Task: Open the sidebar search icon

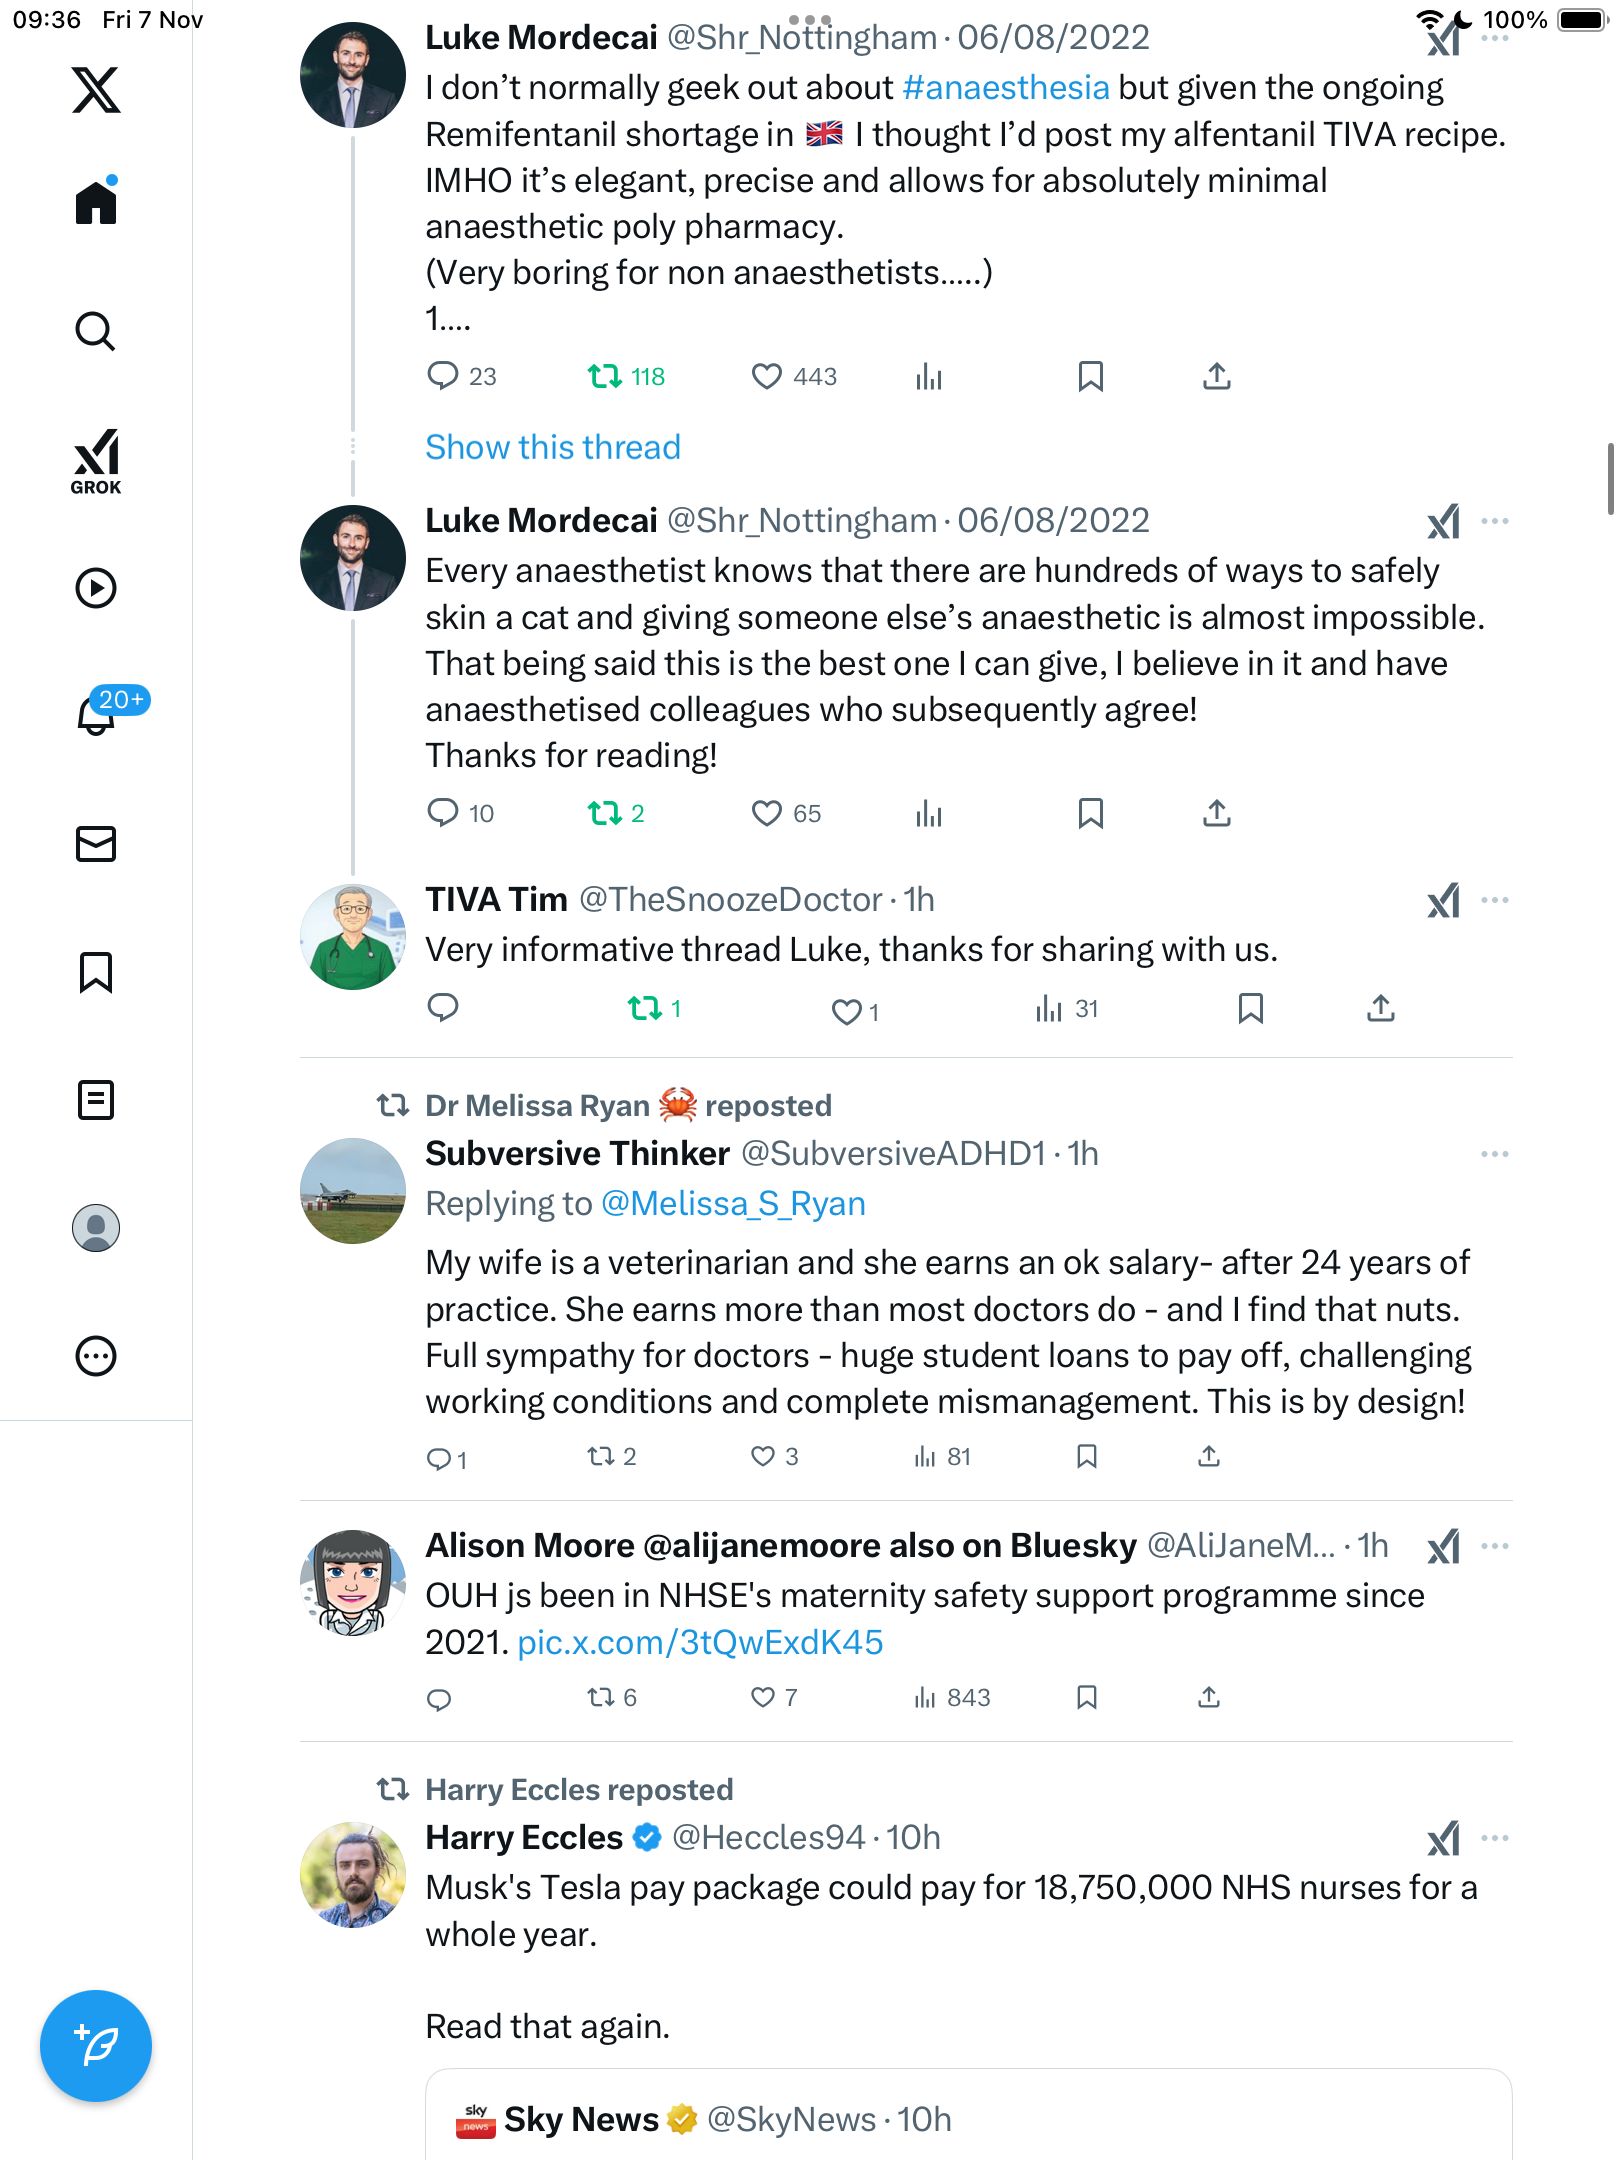Action: [x=96, y=332]
